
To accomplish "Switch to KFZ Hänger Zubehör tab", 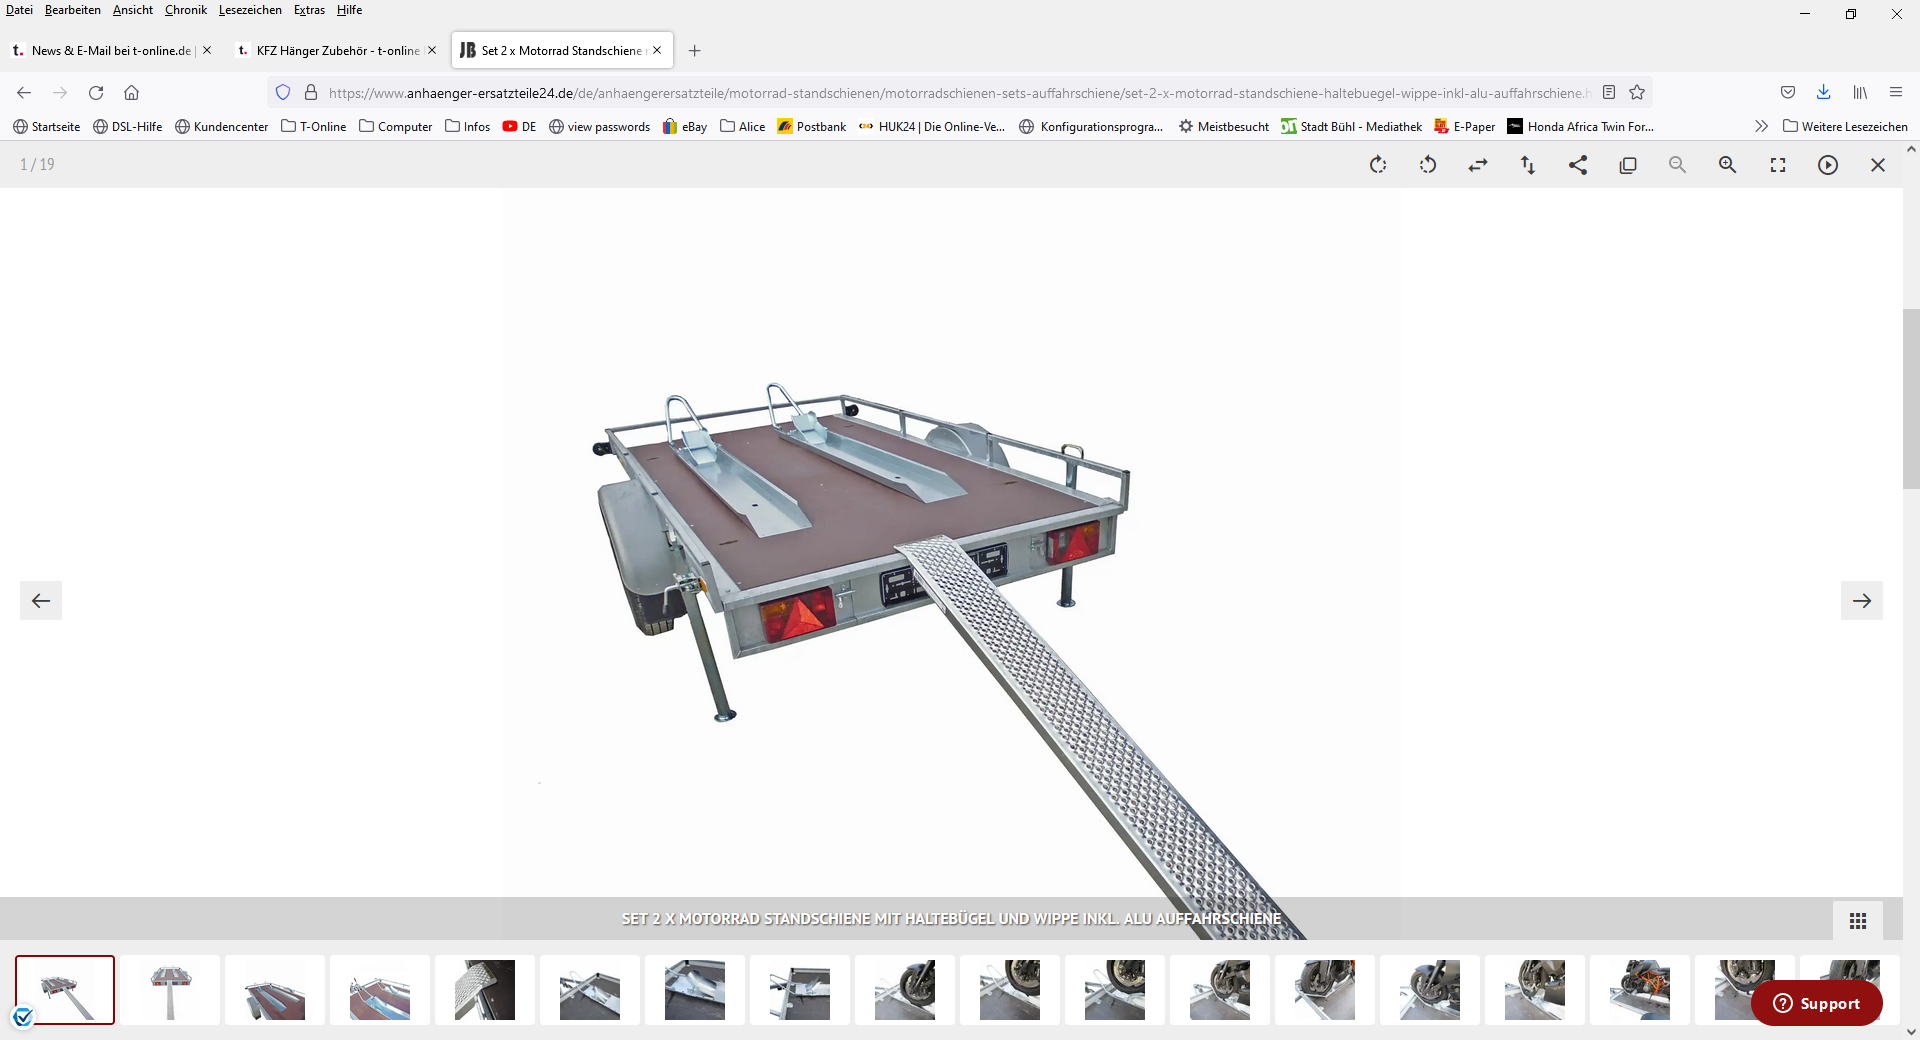I will [337, 50].
